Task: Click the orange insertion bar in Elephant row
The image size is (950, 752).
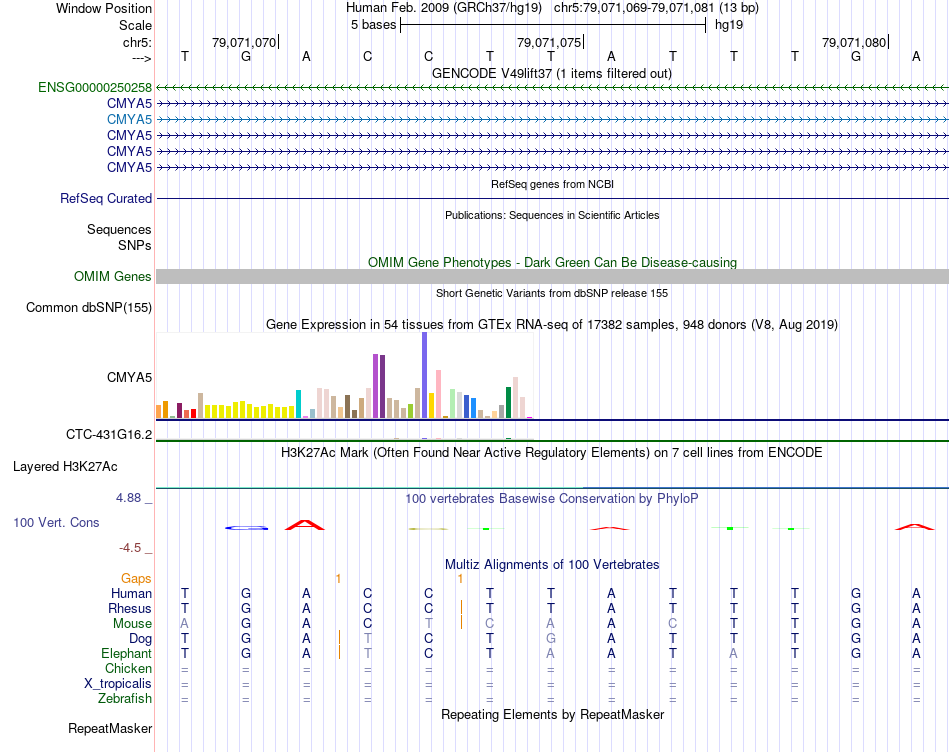Action: pyautogui.click(x=339, y=652)
